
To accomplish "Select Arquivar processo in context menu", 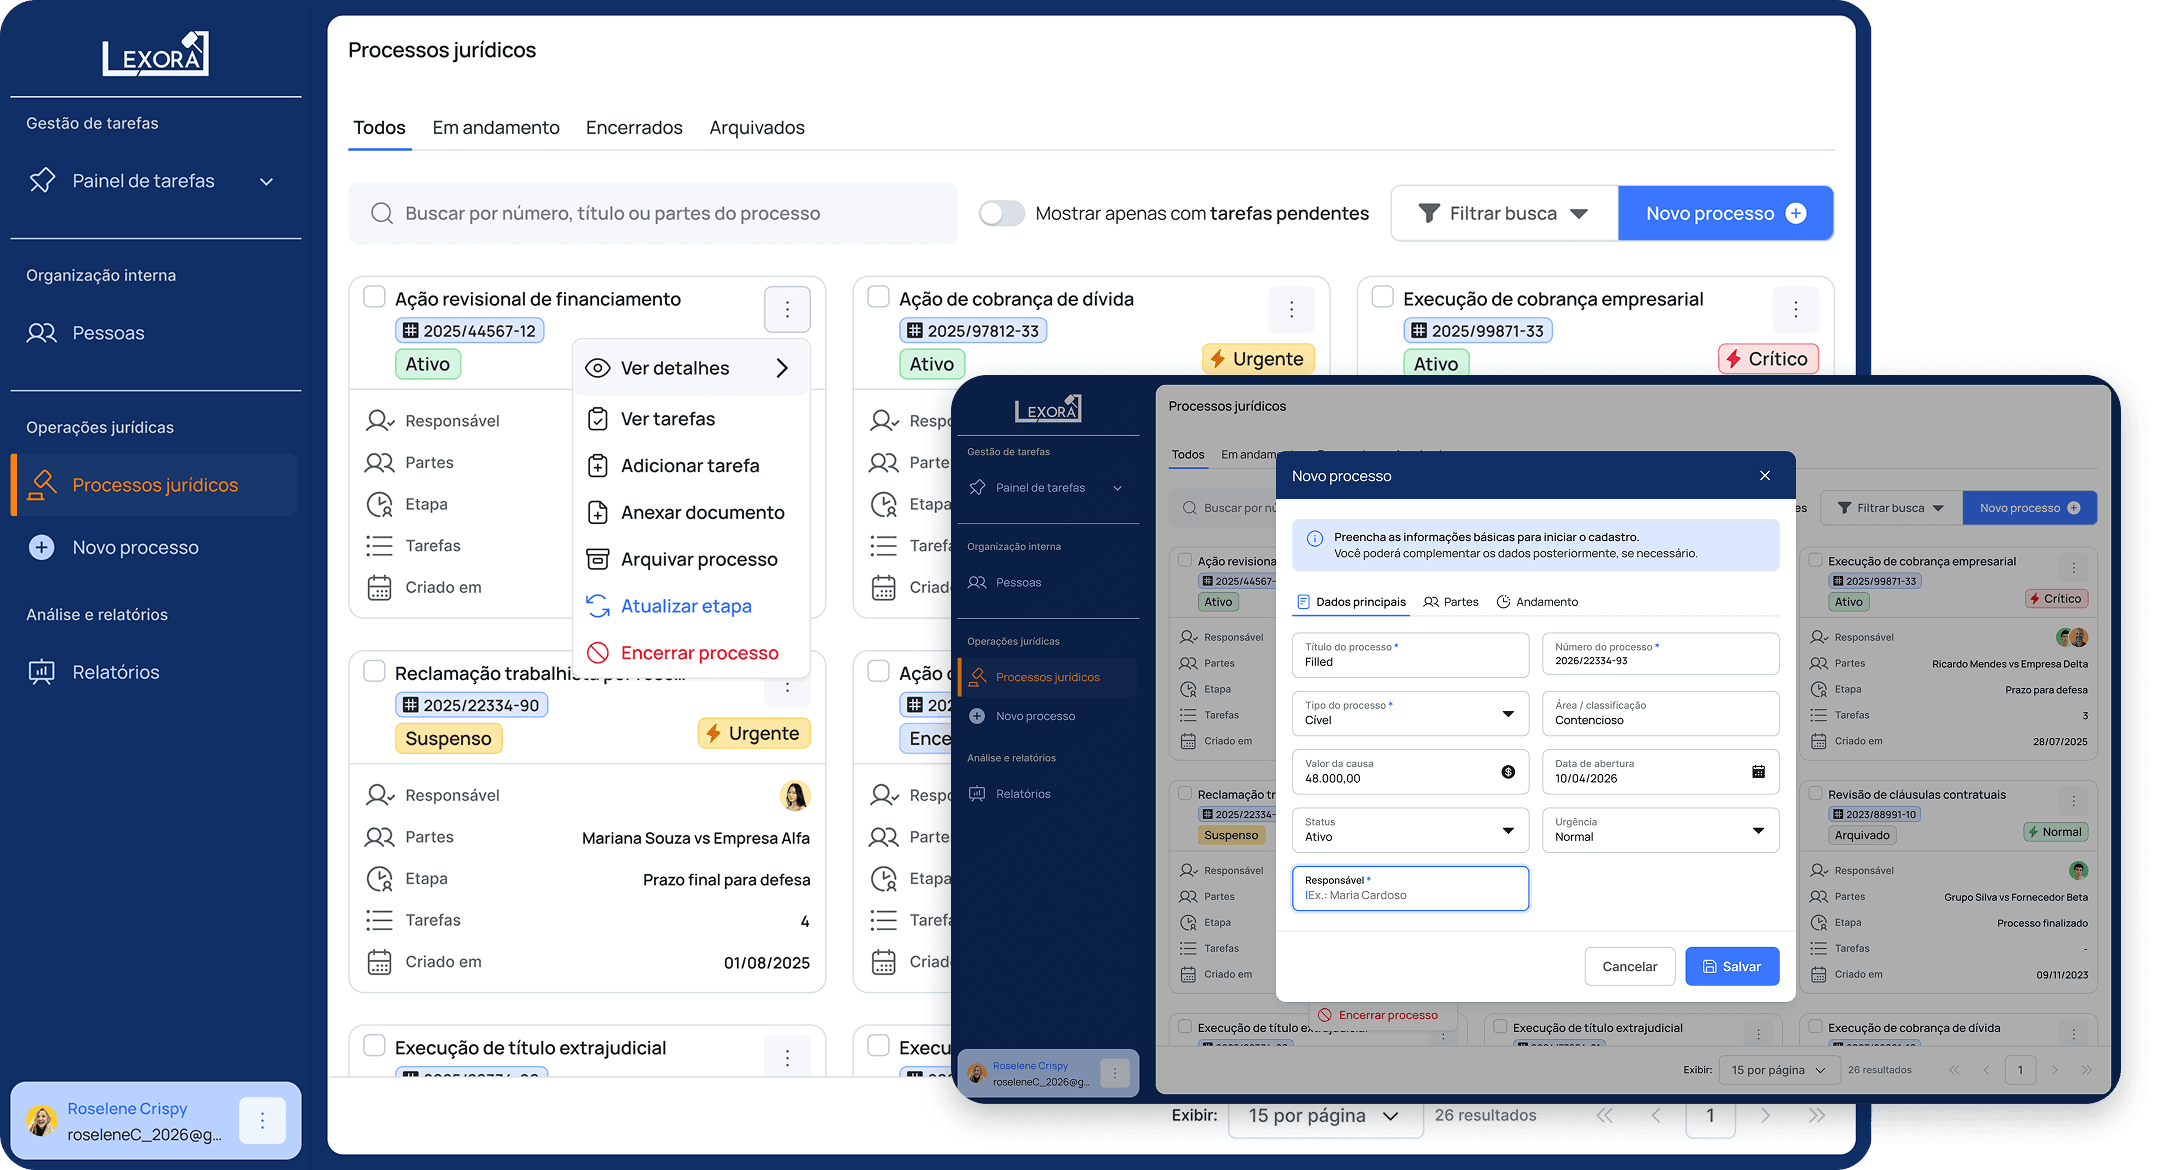I will pos(691,560).
